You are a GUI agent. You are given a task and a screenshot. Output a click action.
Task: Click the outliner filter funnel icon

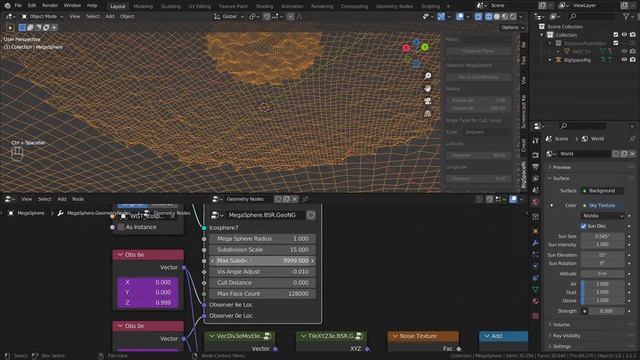tap(626, 16)
